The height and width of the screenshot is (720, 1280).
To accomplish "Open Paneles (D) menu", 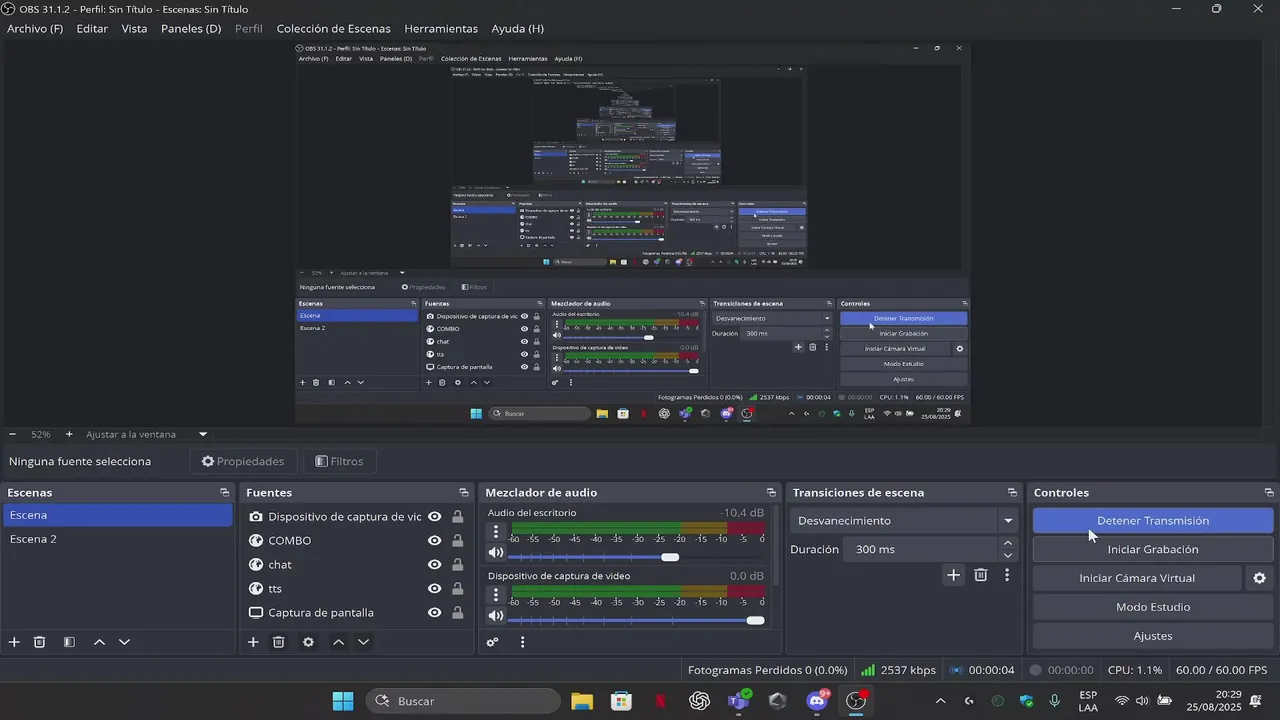I will pyautogui.click(x=191, y=29).
